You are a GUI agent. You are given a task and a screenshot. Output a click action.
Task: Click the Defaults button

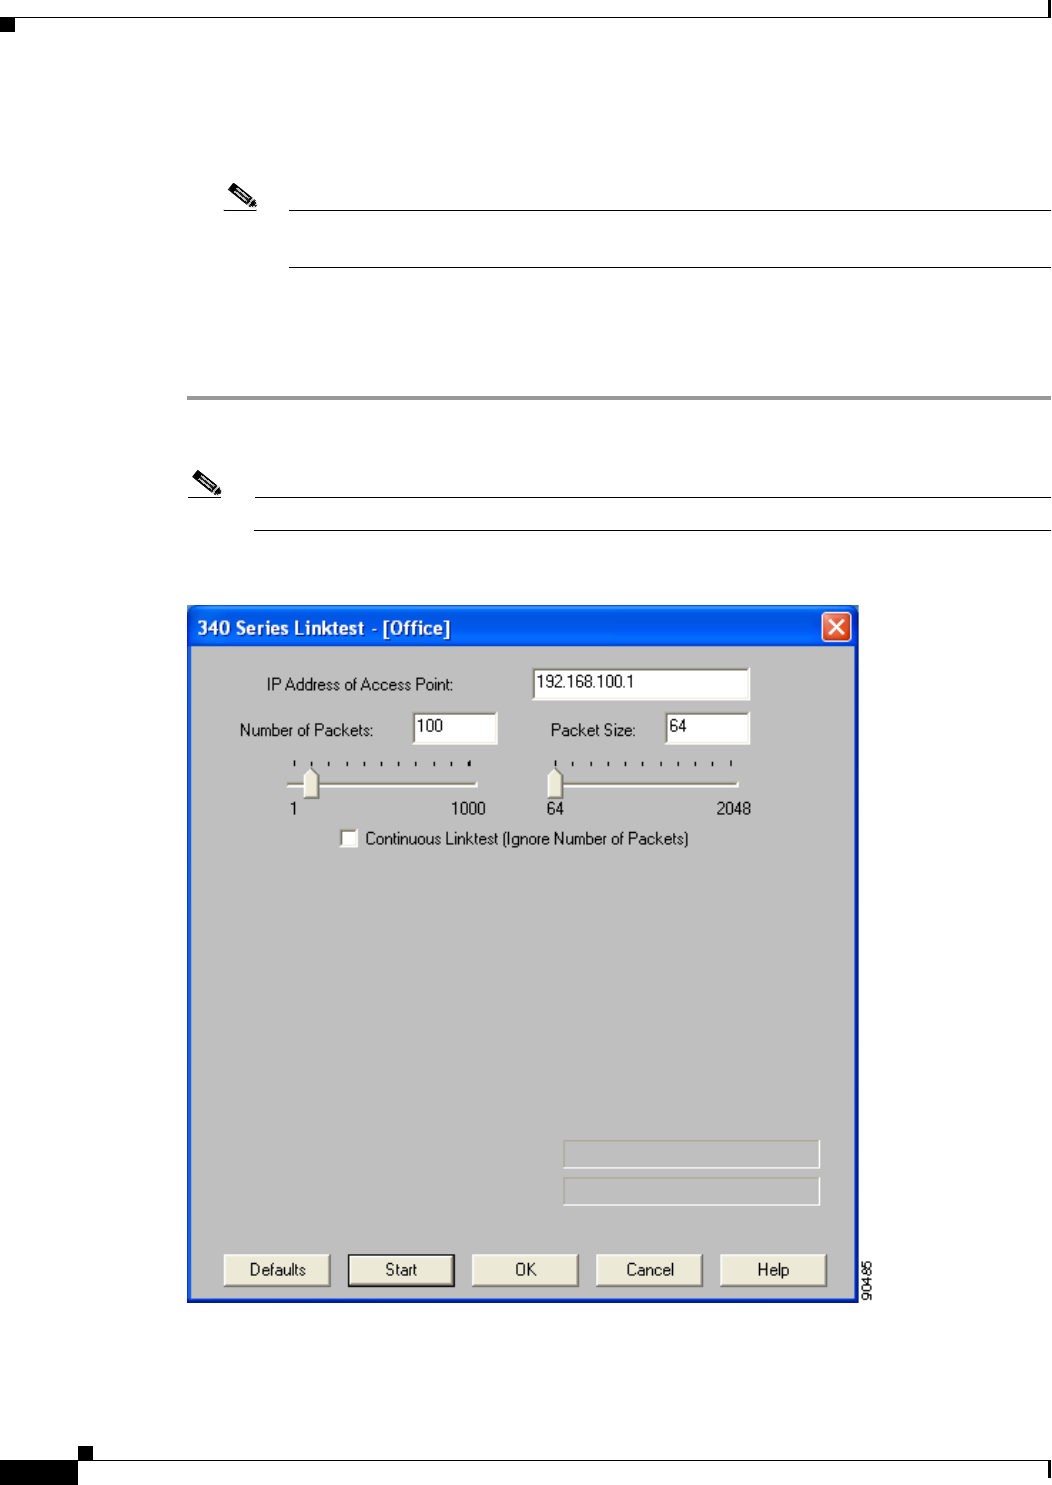[x=277, y=1270]
